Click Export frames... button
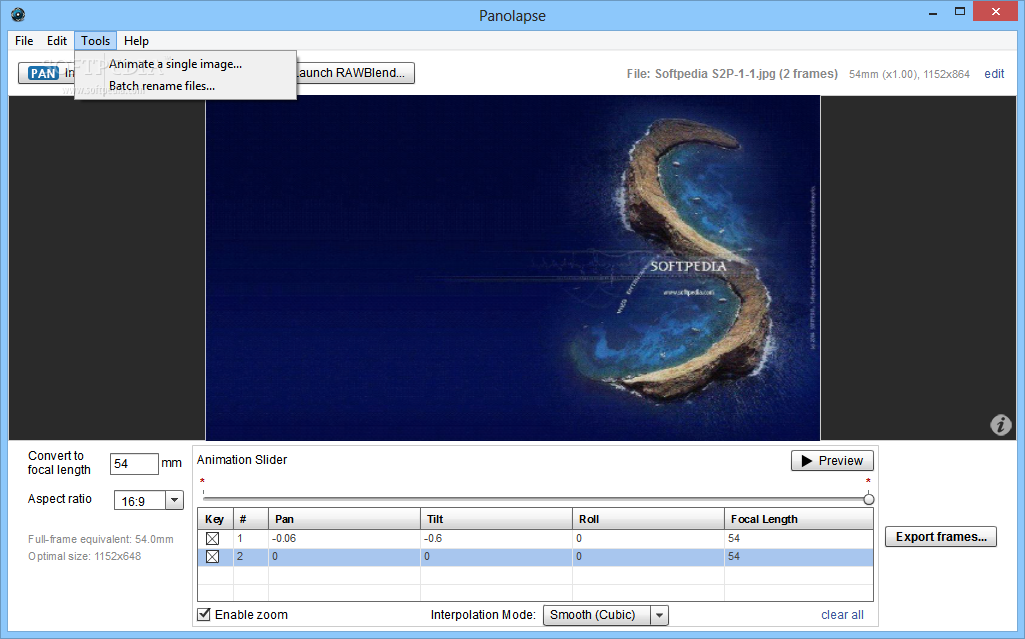The image size is (1025, 639). click(x=941, y=536)
